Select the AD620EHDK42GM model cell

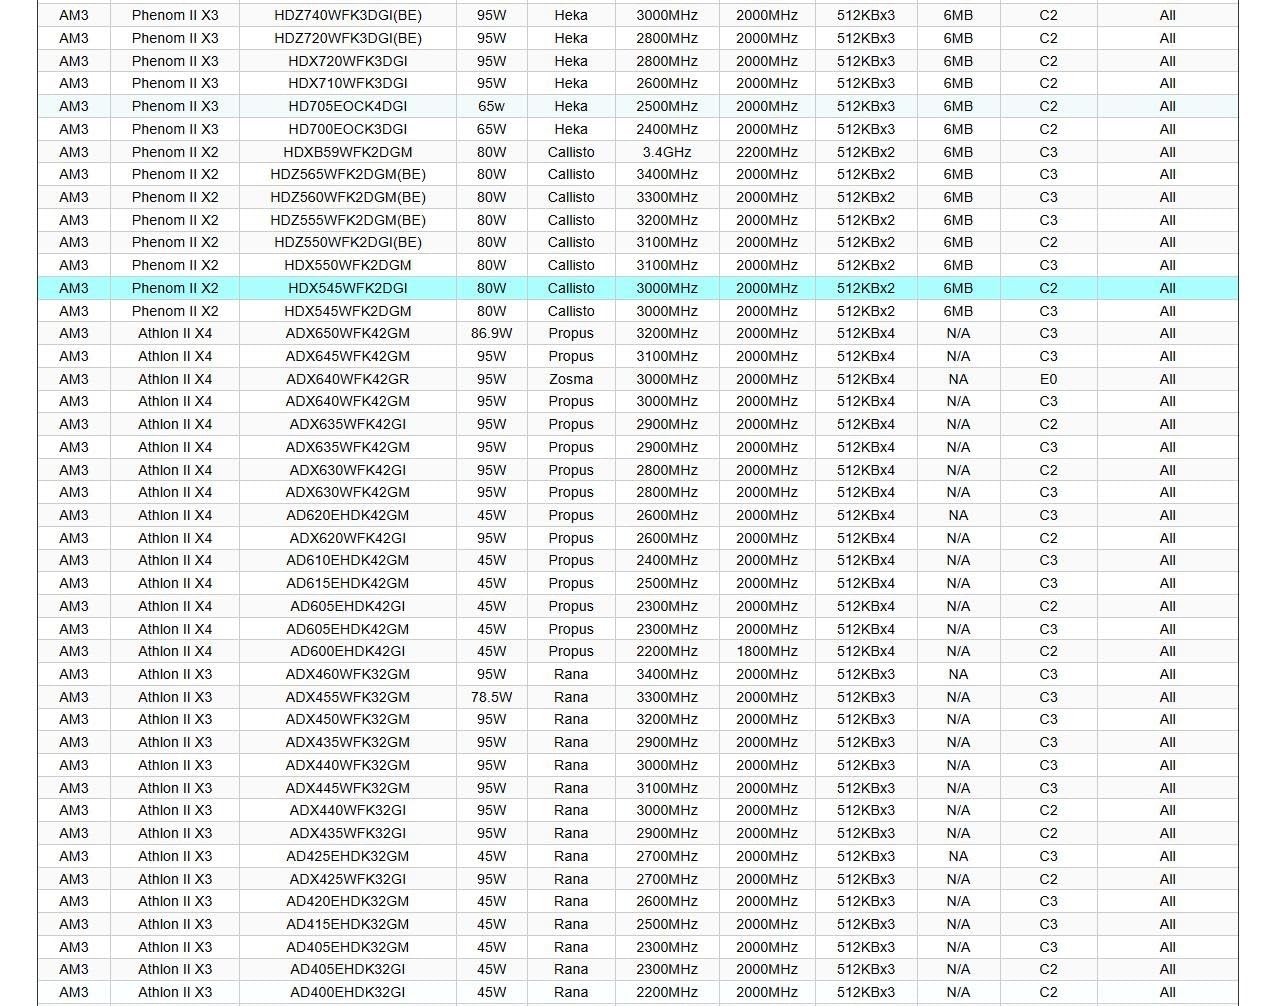pyautogui.click(x=347, y=515)
